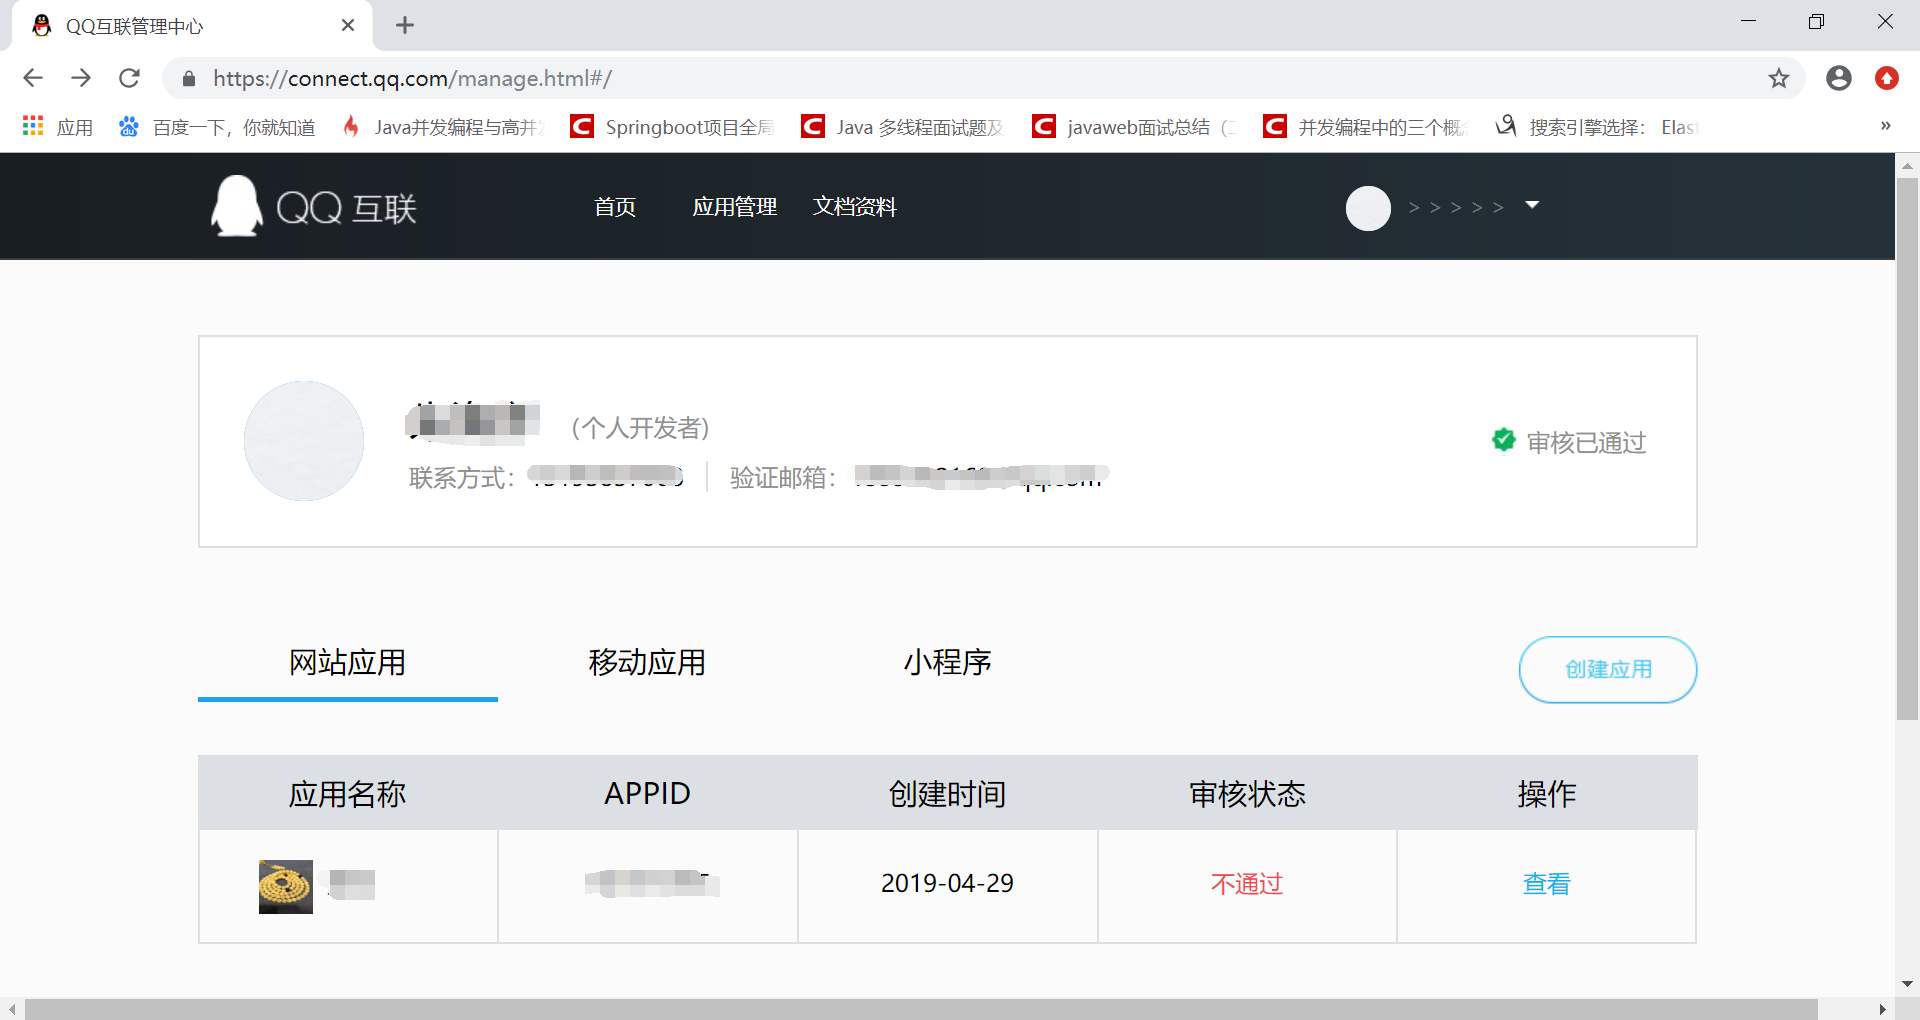1920x1020 pixels.
Task: Click the developer profile avatar
Action: pyautogui.click(x=304, y=441)
